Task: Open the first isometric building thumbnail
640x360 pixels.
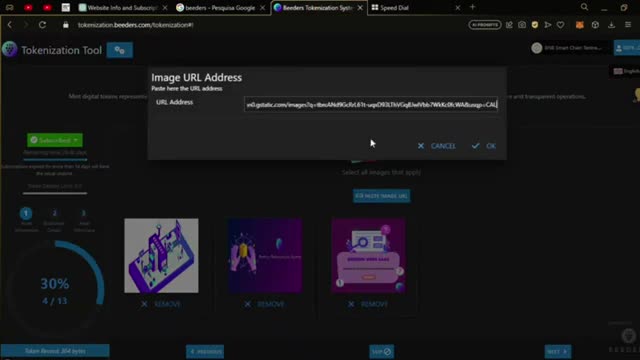Action: coord(161,256)
